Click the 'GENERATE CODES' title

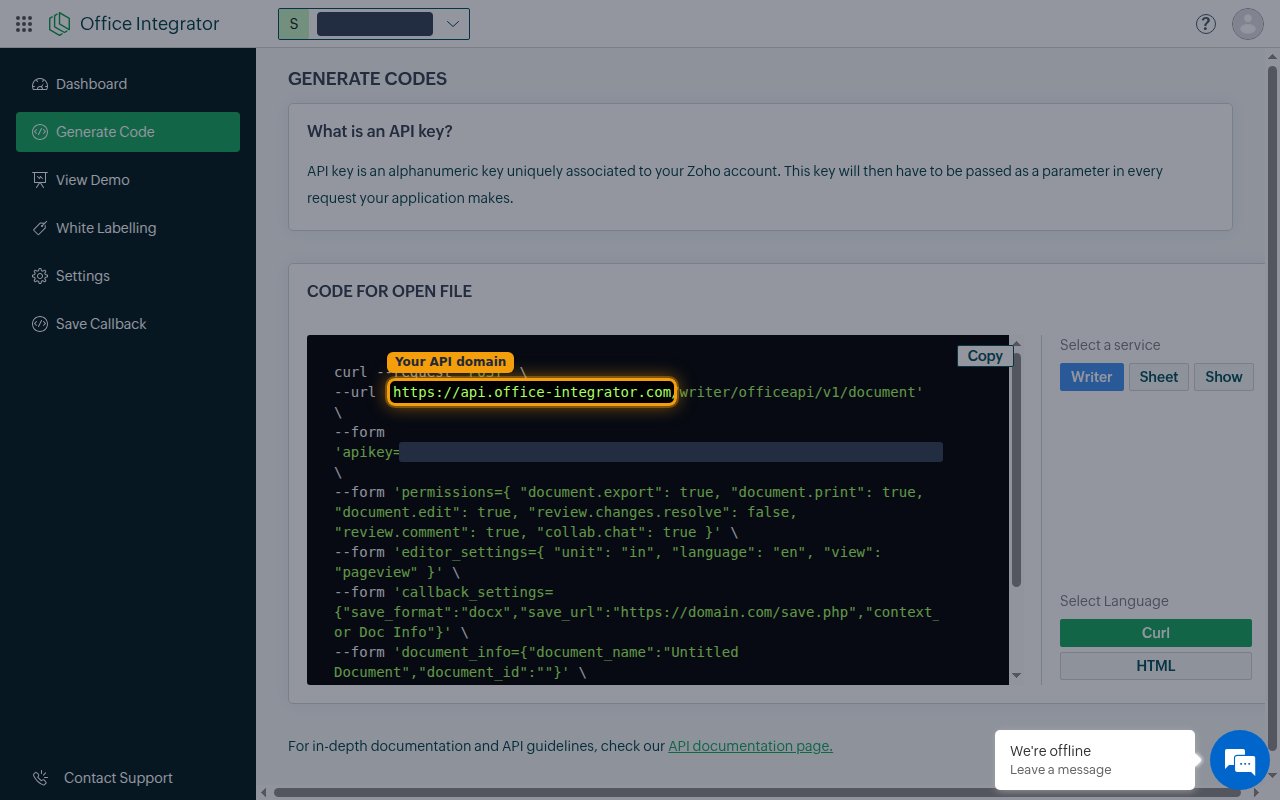(367, 79)
